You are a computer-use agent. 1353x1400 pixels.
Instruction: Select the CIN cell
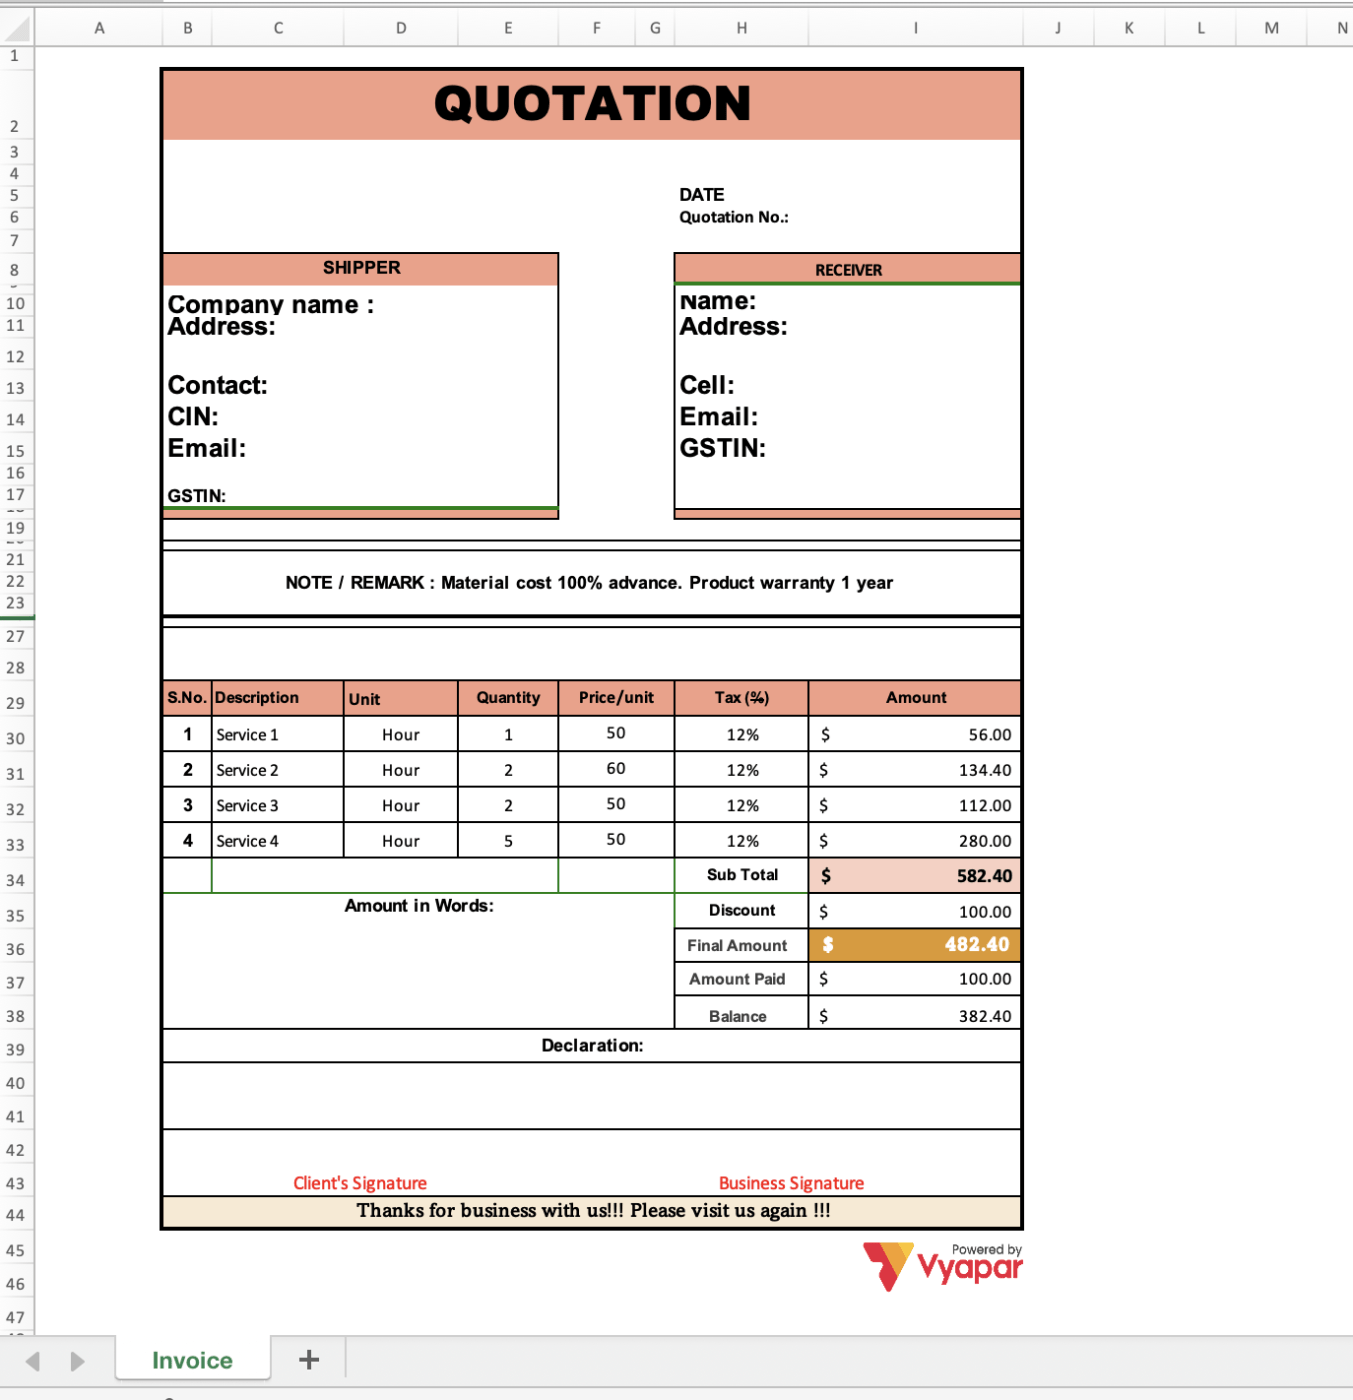(x=193, y=416)
